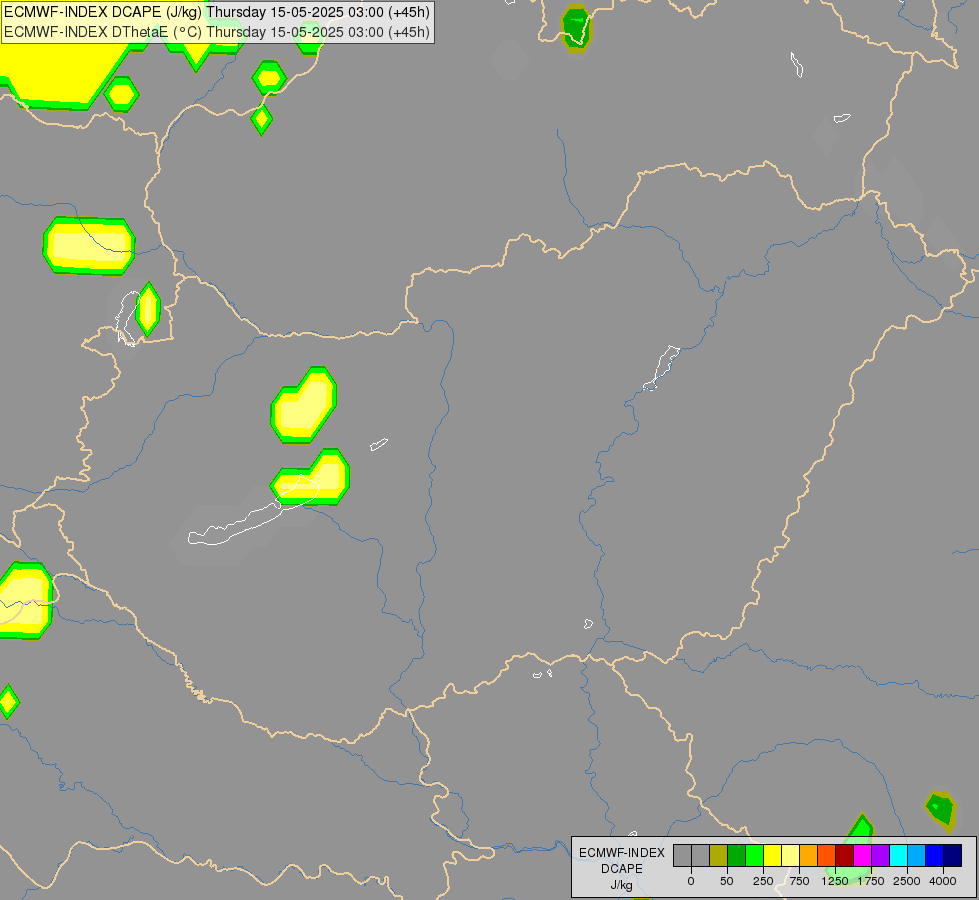Pick the cyan legend swatch
Image resolution: width=979 pixels, height=900 pixels.
click(898, 856)
